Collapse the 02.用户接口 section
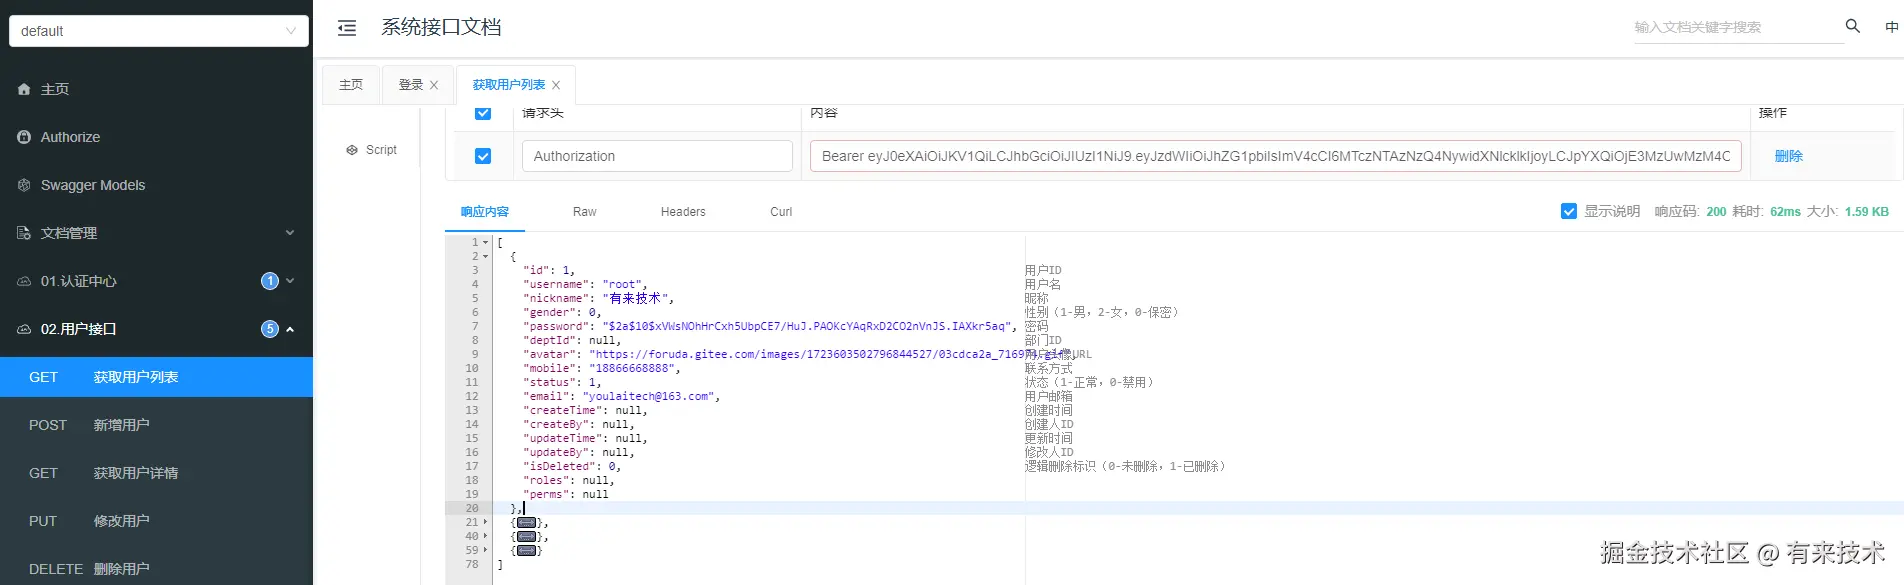Viewport: 1904px width, 585px height. tap(290, 329)
